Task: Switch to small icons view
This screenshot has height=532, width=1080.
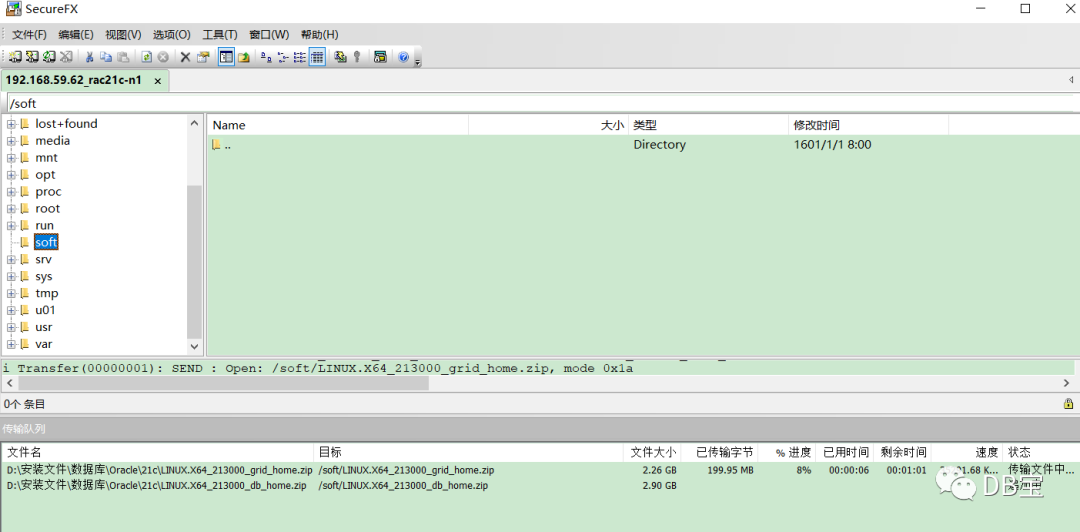Action: click(x=283, y=57)
